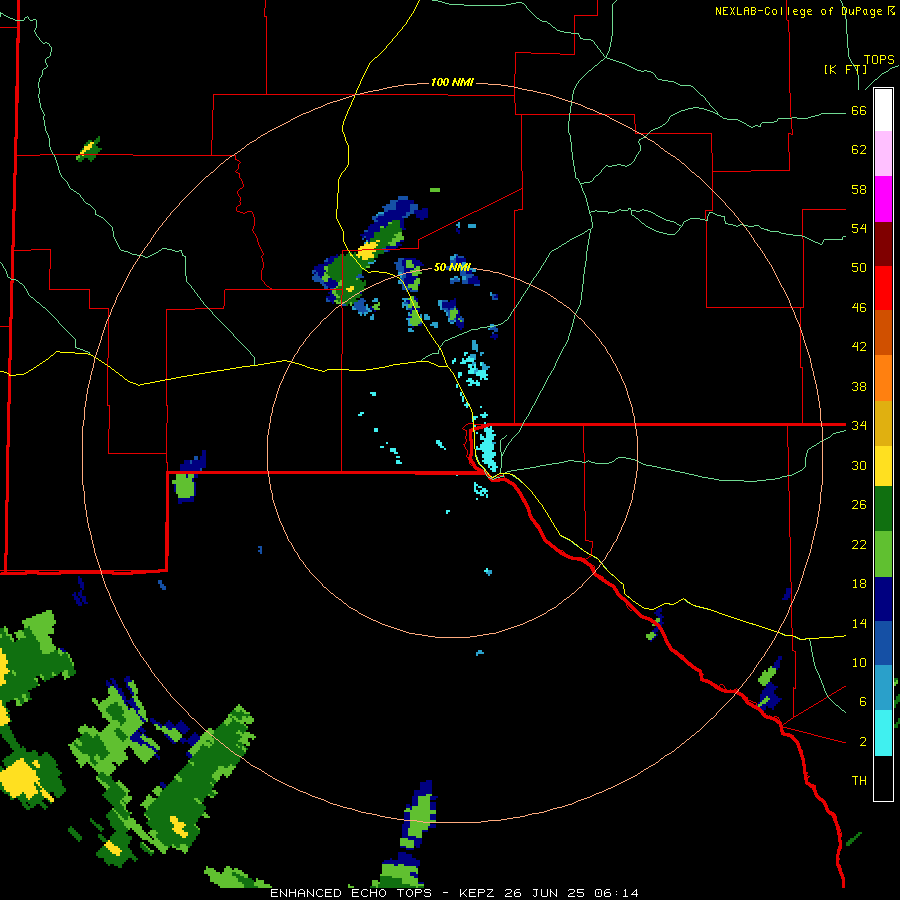
Task: Select the 42 legend value
Action: pyautogui.click(x=859, y=347)
